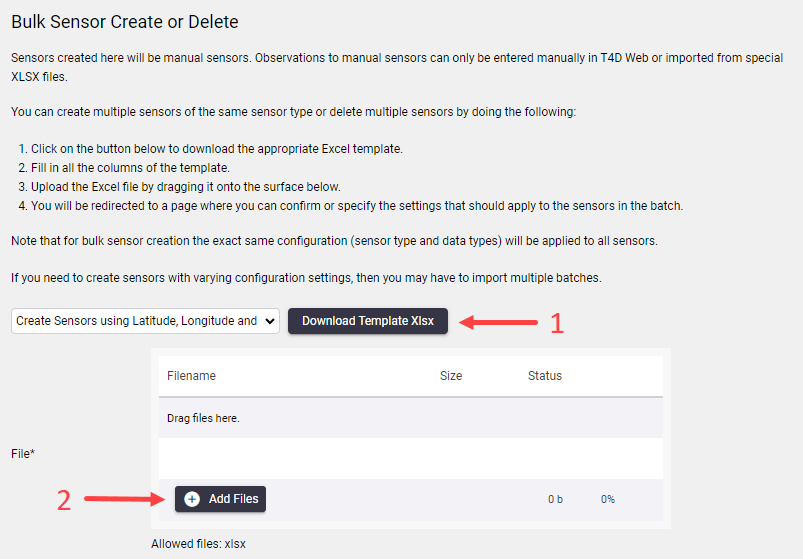Click the Bulk Sensor Create or Delete heading

125,22
